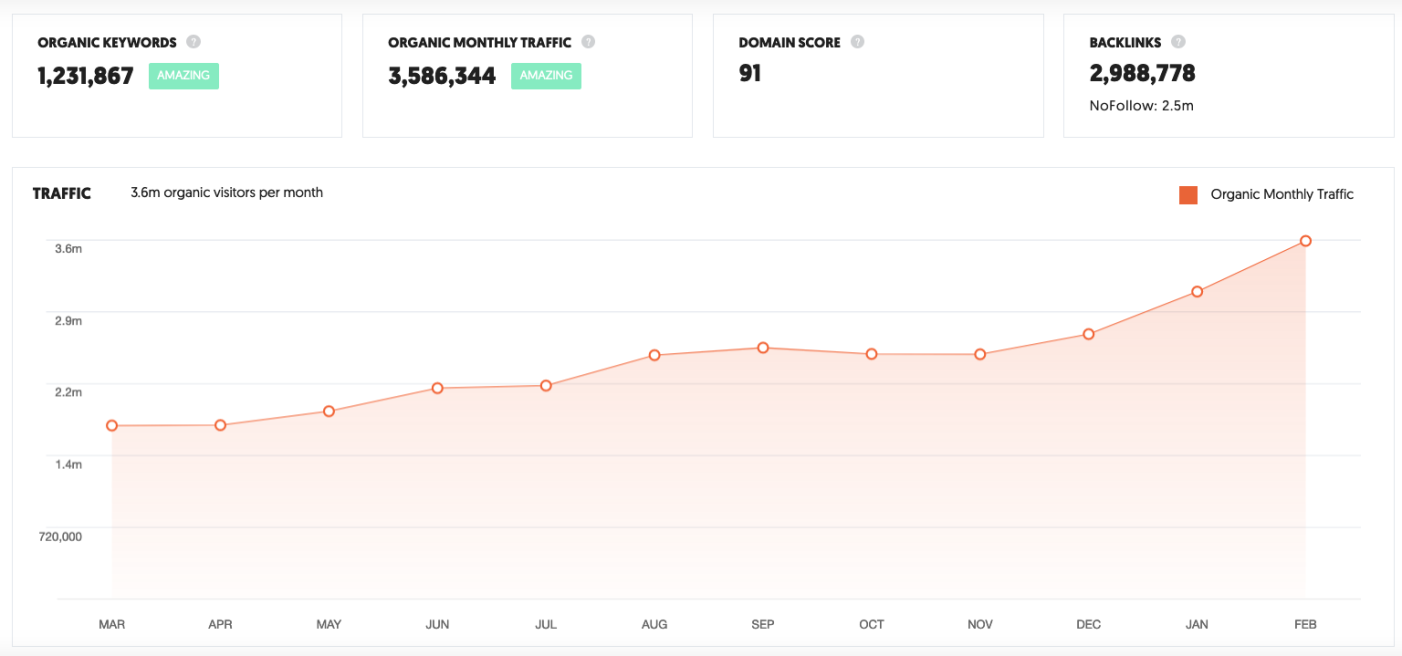
Task: Click the JUN label on the x-axis
Action: click(437, 624)
